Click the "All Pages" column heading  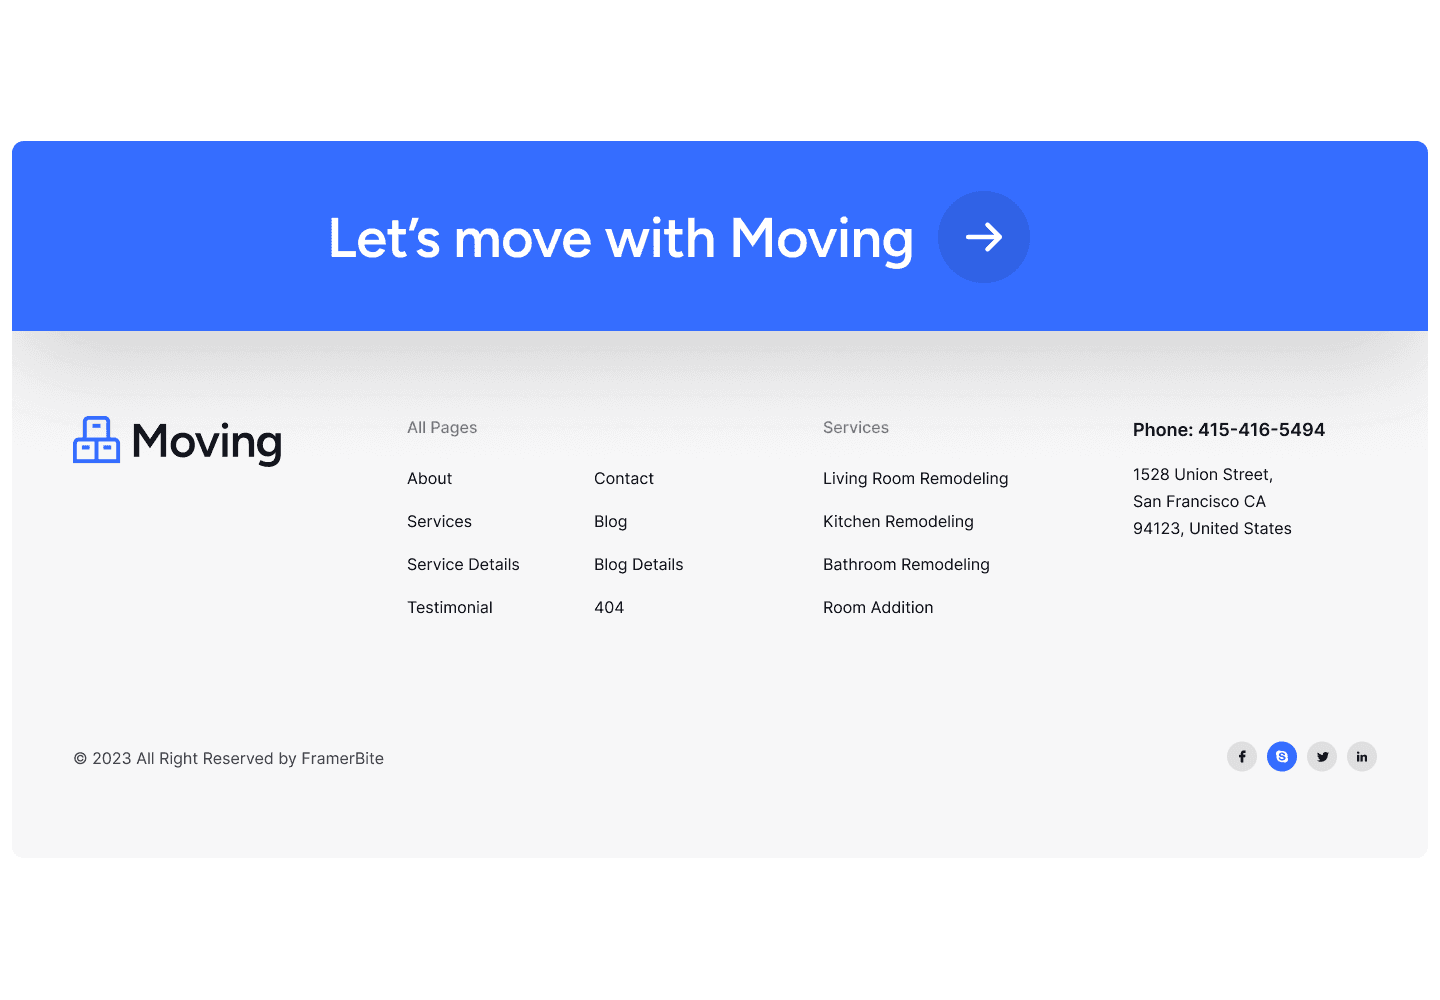(442, 428)
